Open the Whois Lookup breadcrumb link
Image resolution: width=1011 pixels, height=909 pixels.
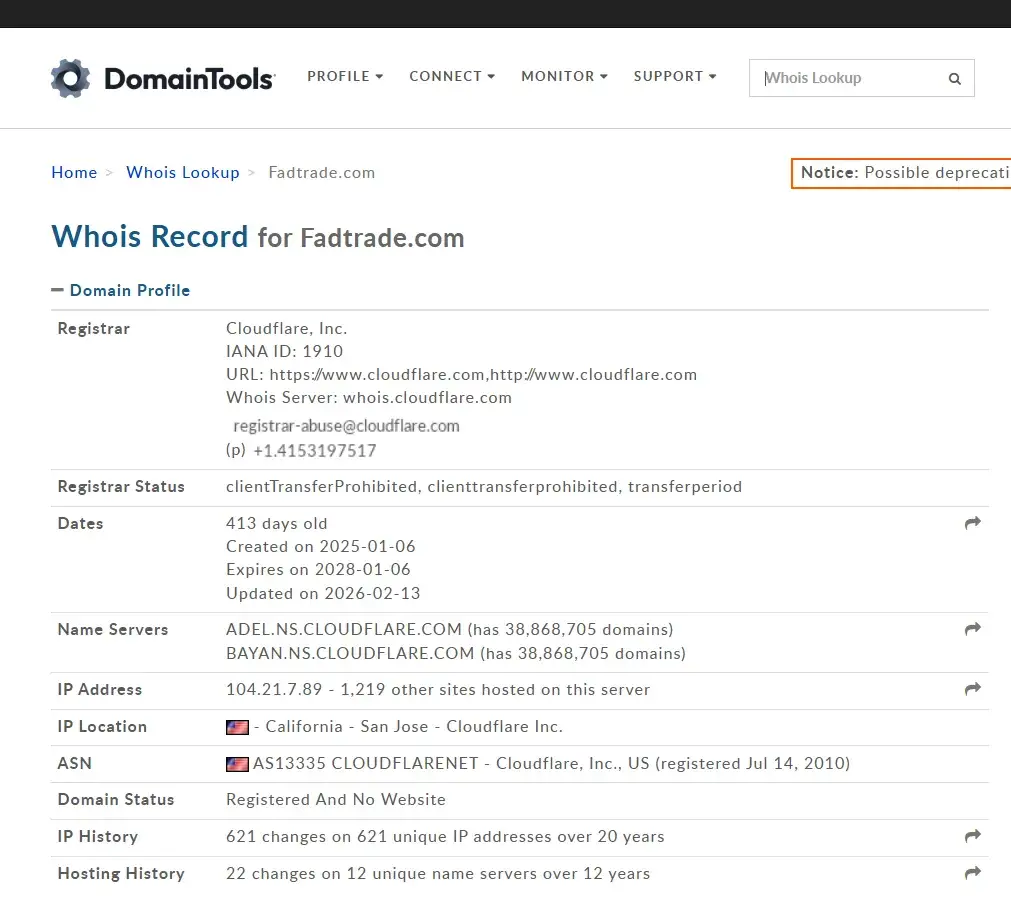pos(182,173)
